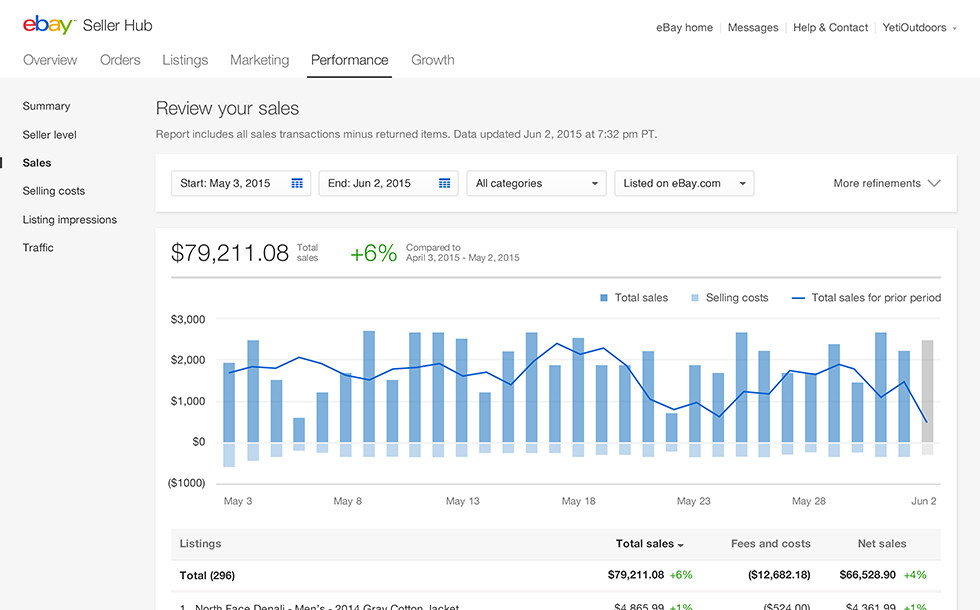Open the eBay home link

(x=684, y=28)
